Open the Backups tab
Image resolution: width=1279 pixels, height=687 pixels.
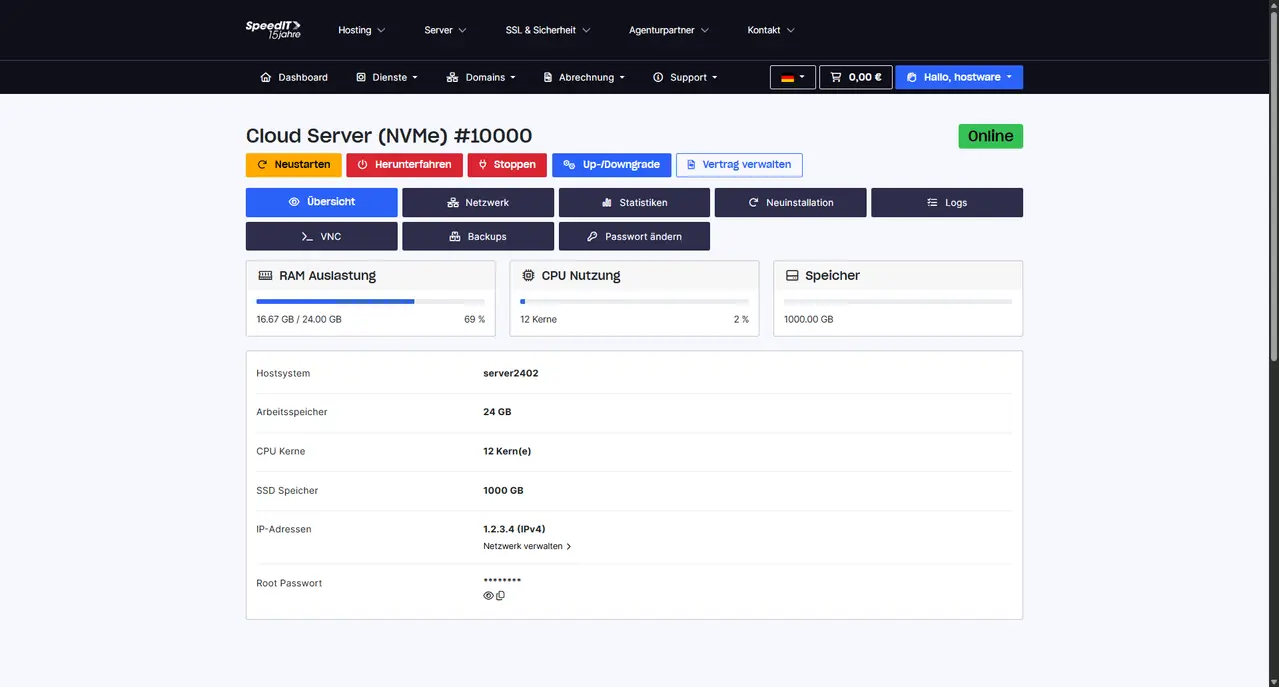click(478, 236)
